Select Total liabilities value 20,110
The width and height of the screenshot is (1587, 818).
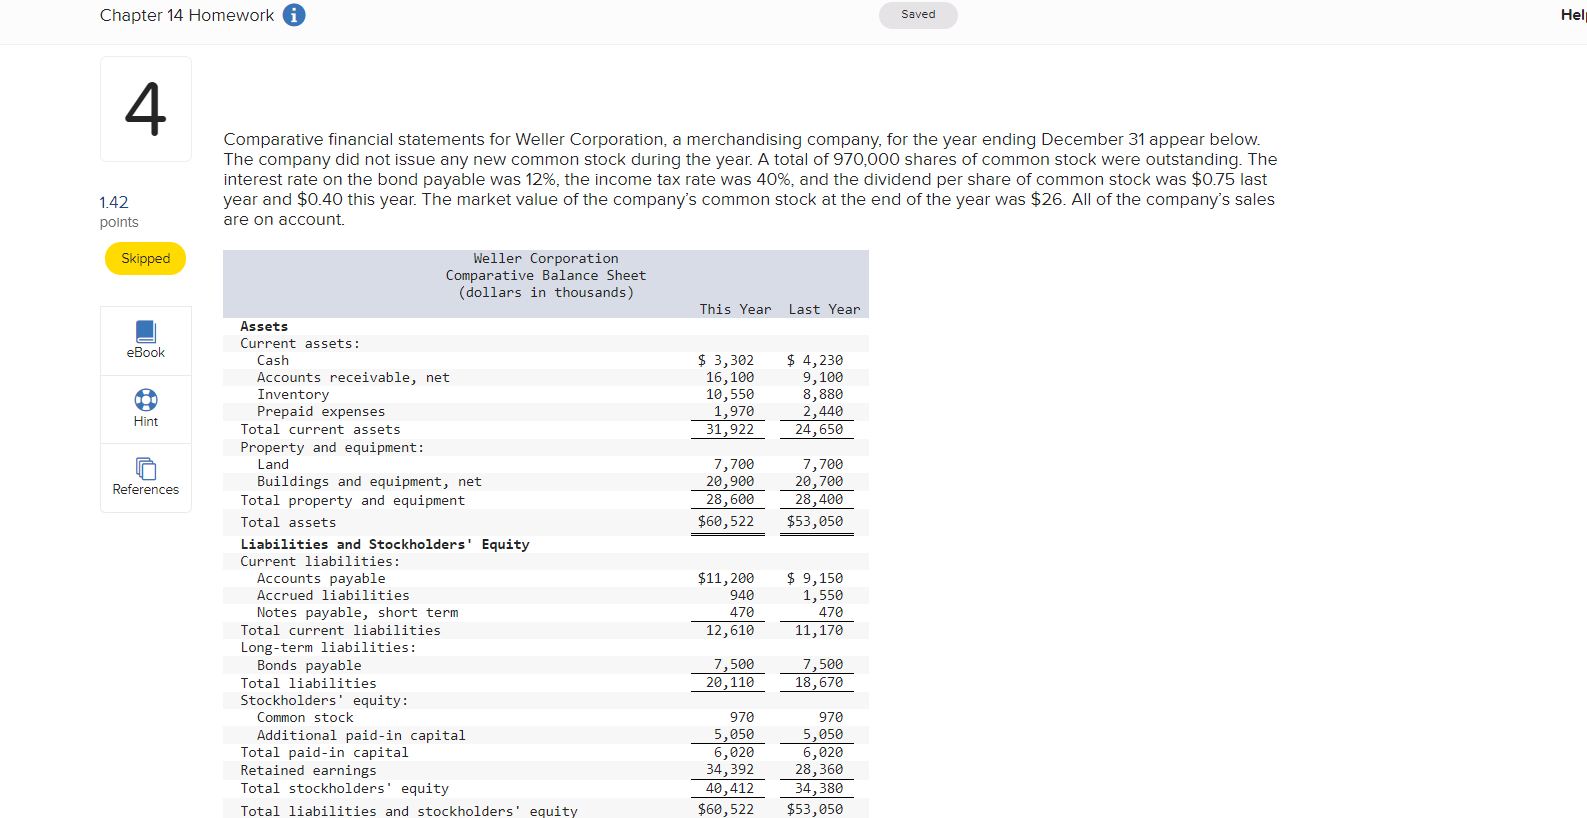point(730,682)
